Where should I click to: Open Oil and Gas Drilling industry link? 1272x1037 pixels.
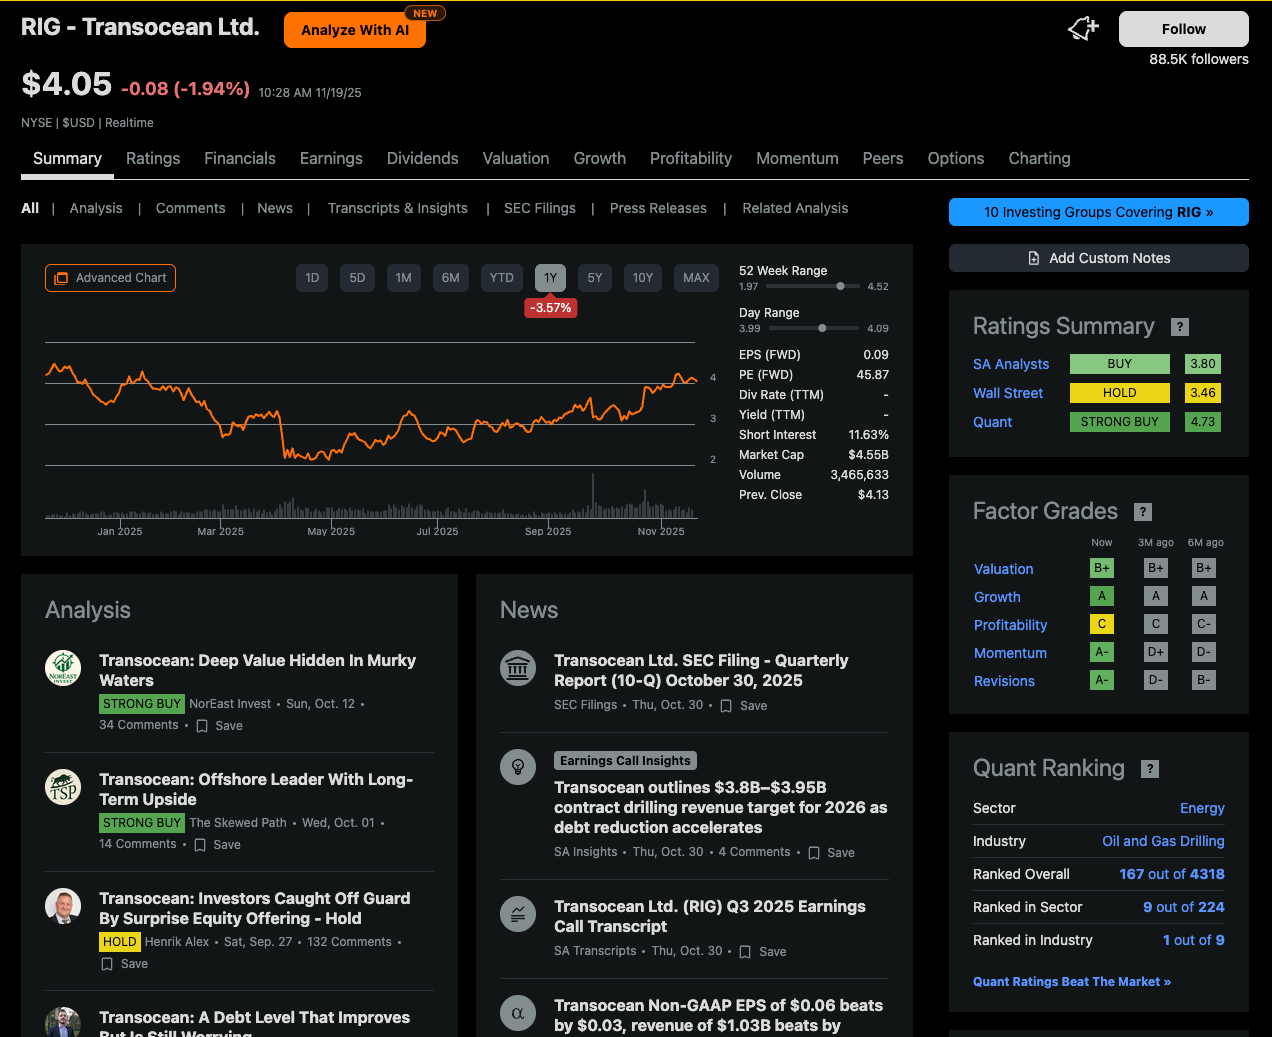click(1163, 841)
